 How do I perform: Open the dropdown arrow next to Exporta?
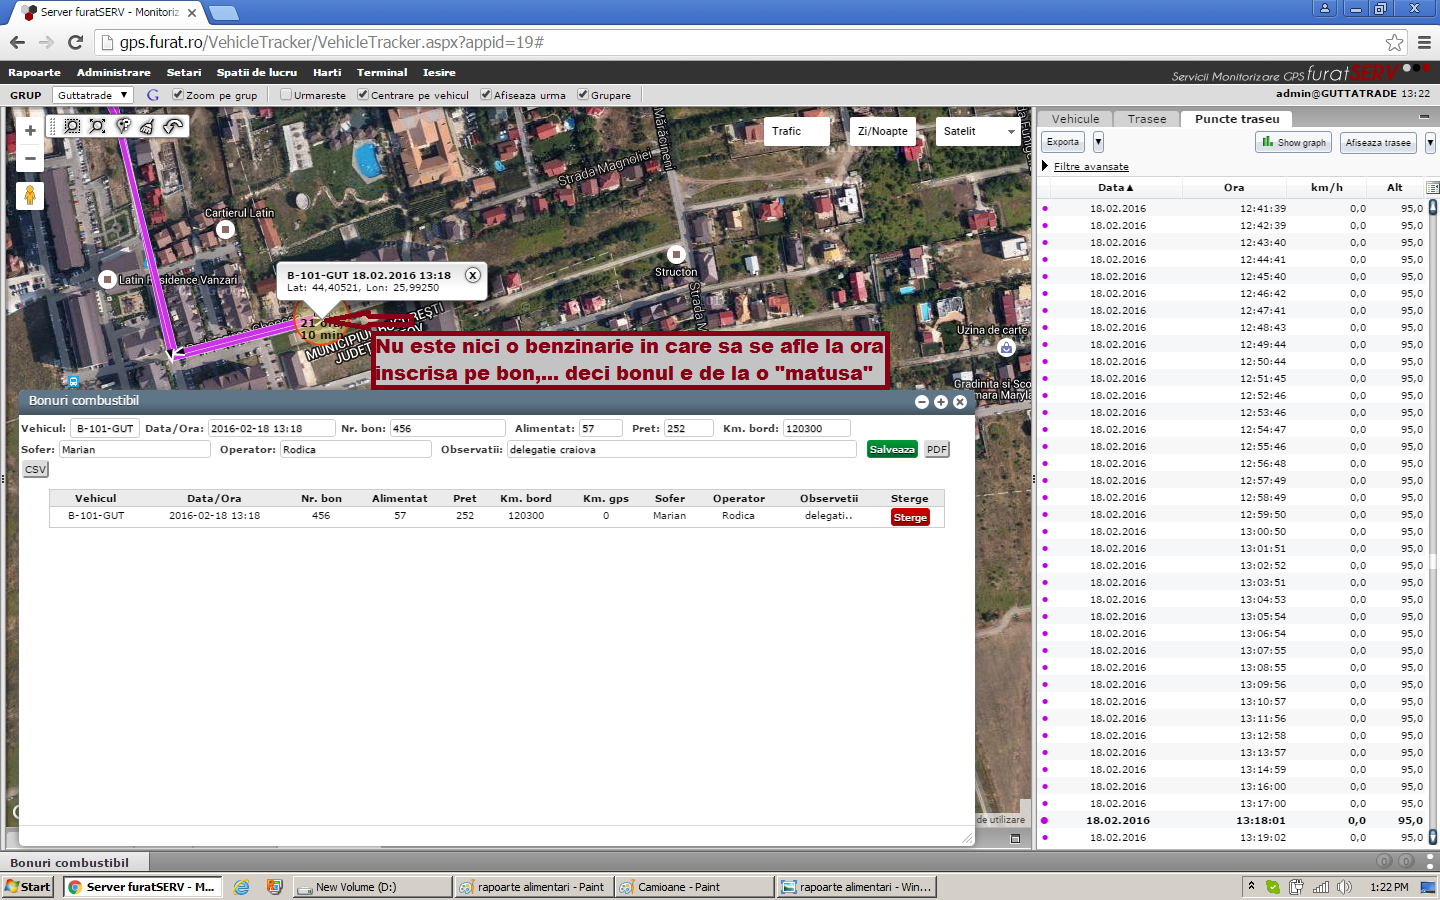[1098, 142]
